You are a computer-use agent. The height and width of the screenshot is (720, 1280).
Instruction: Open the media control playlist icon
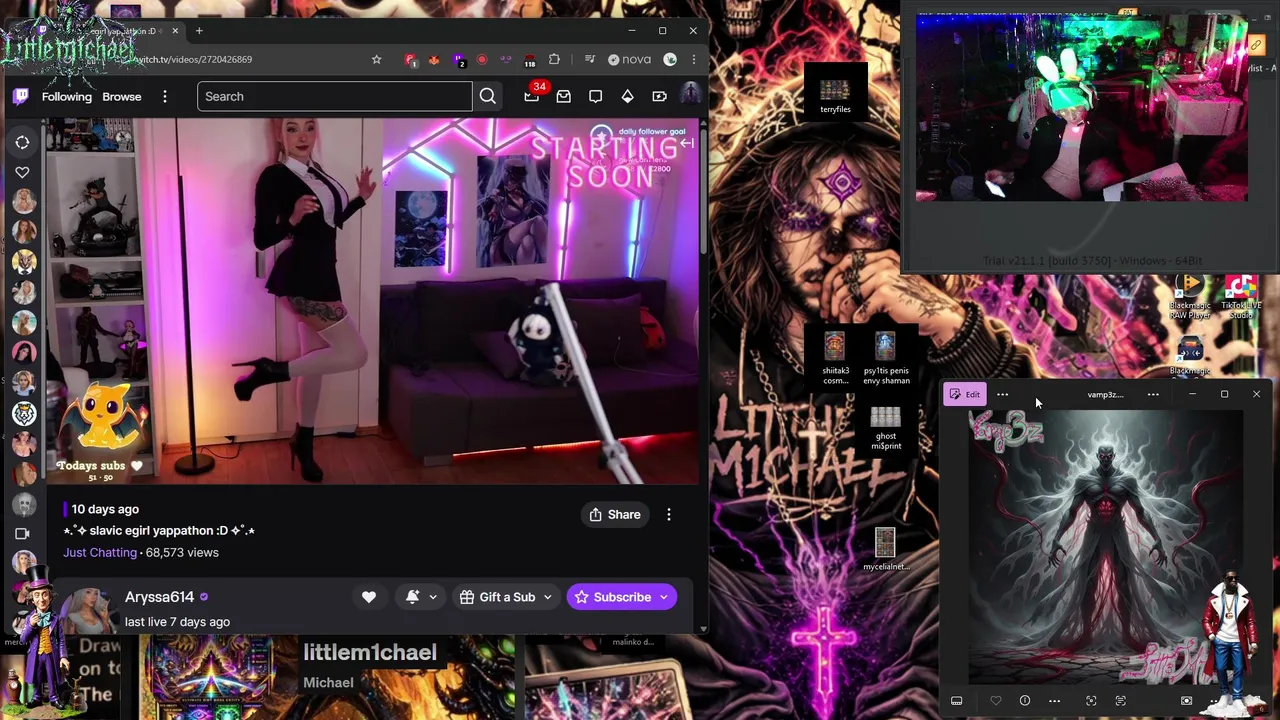(590, 60)
